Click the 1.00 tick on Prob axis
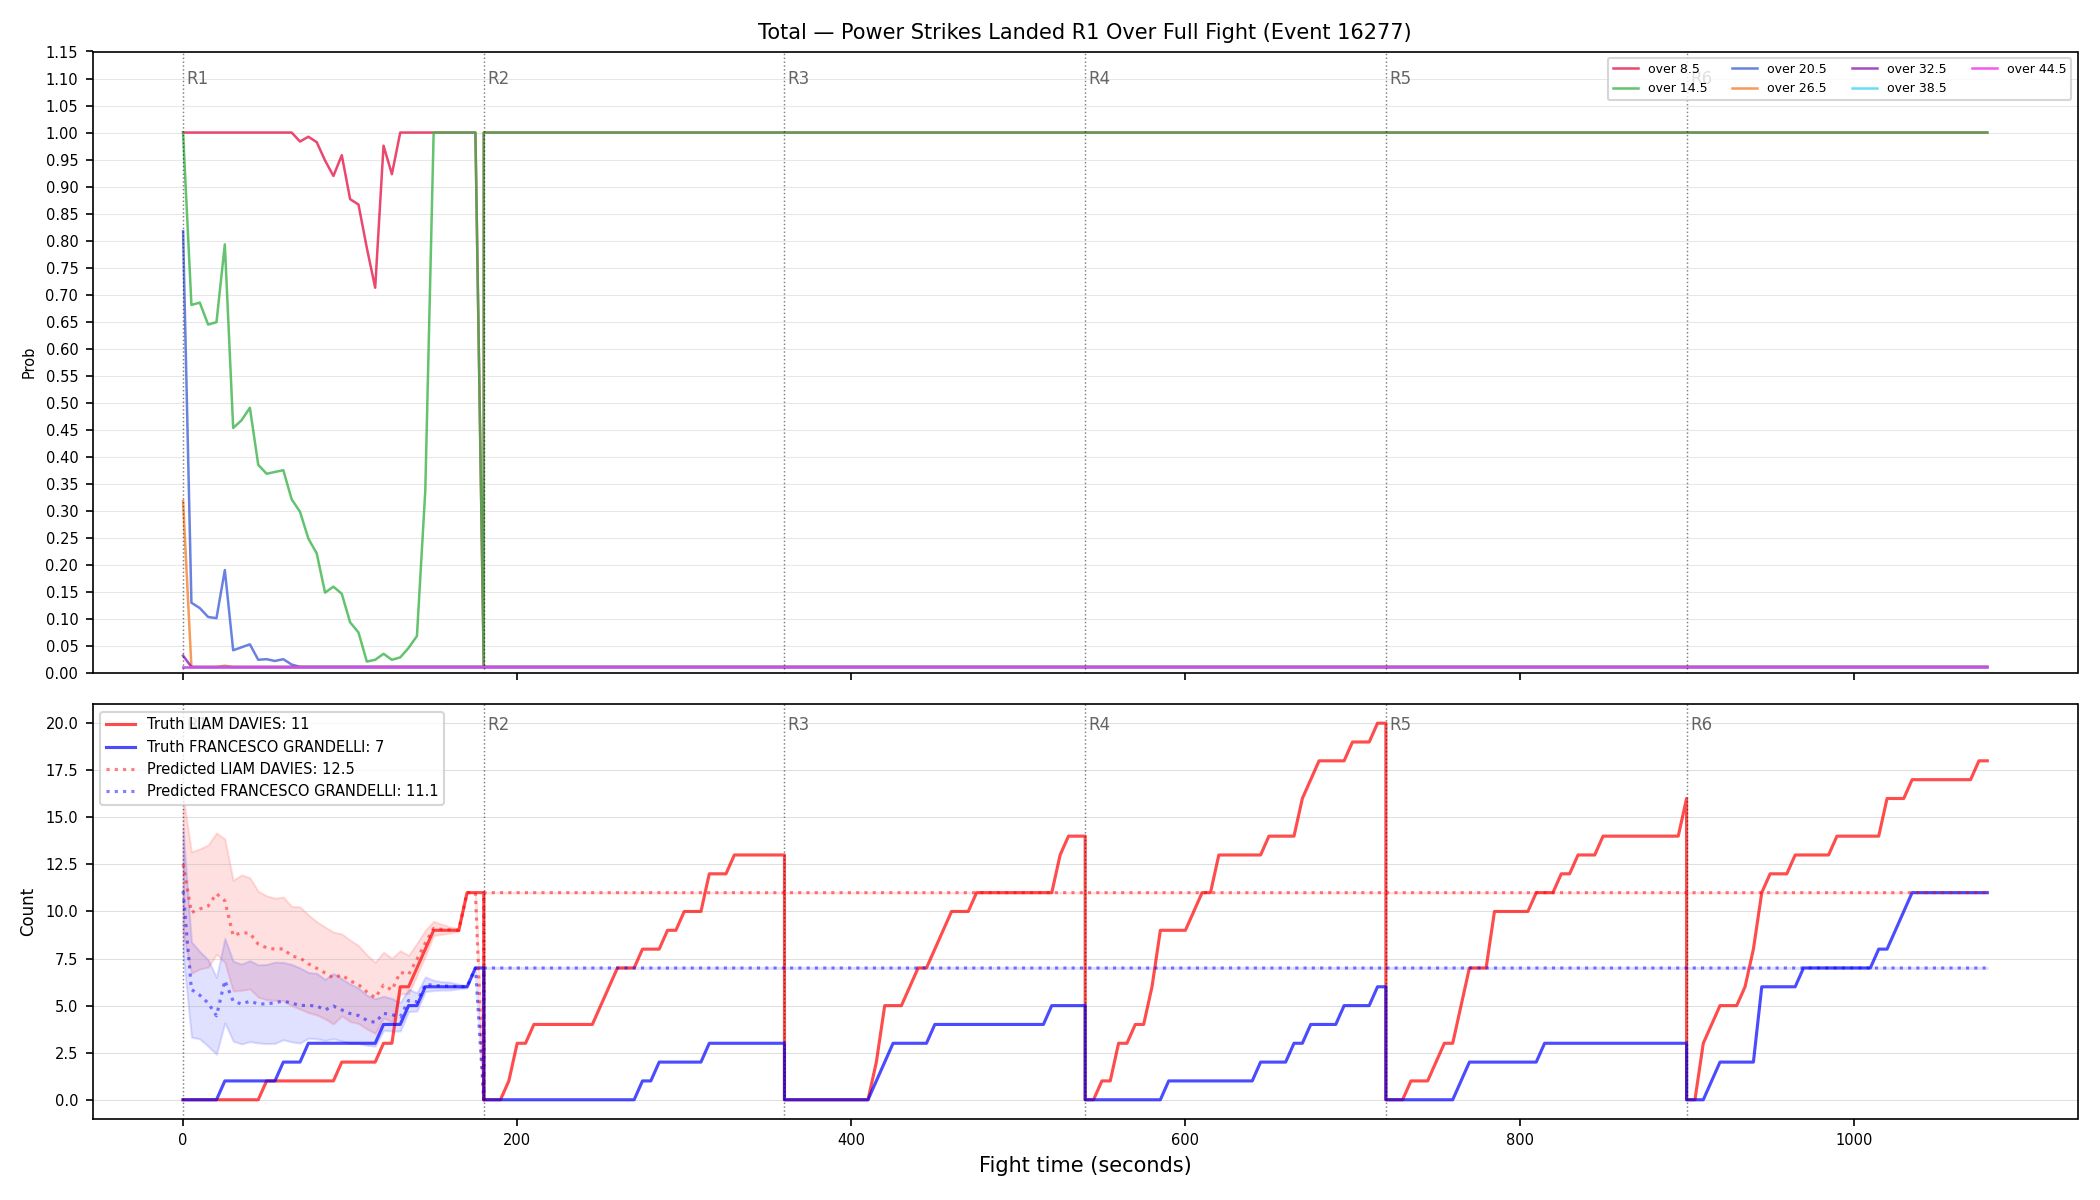This screenshot has width=2100, height=1200. [62, 133]
